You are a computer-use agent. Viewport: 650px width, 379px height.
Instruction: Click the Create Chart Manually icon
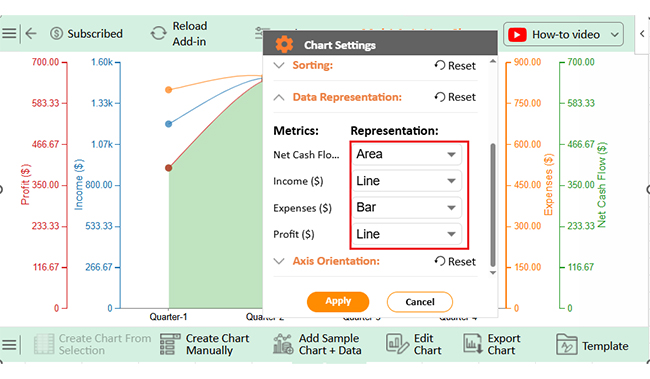click(170, 344)
